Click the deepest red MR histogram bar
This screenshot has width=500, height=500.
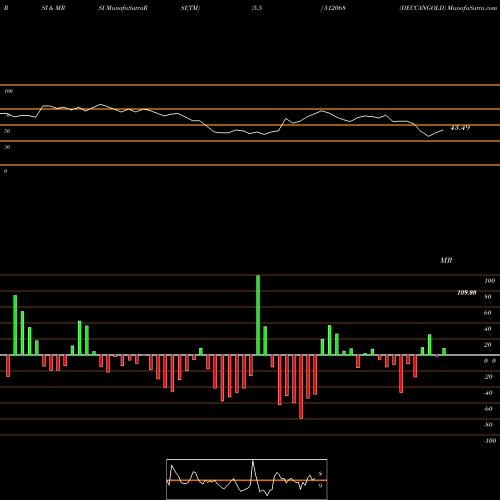click(301, 387)
